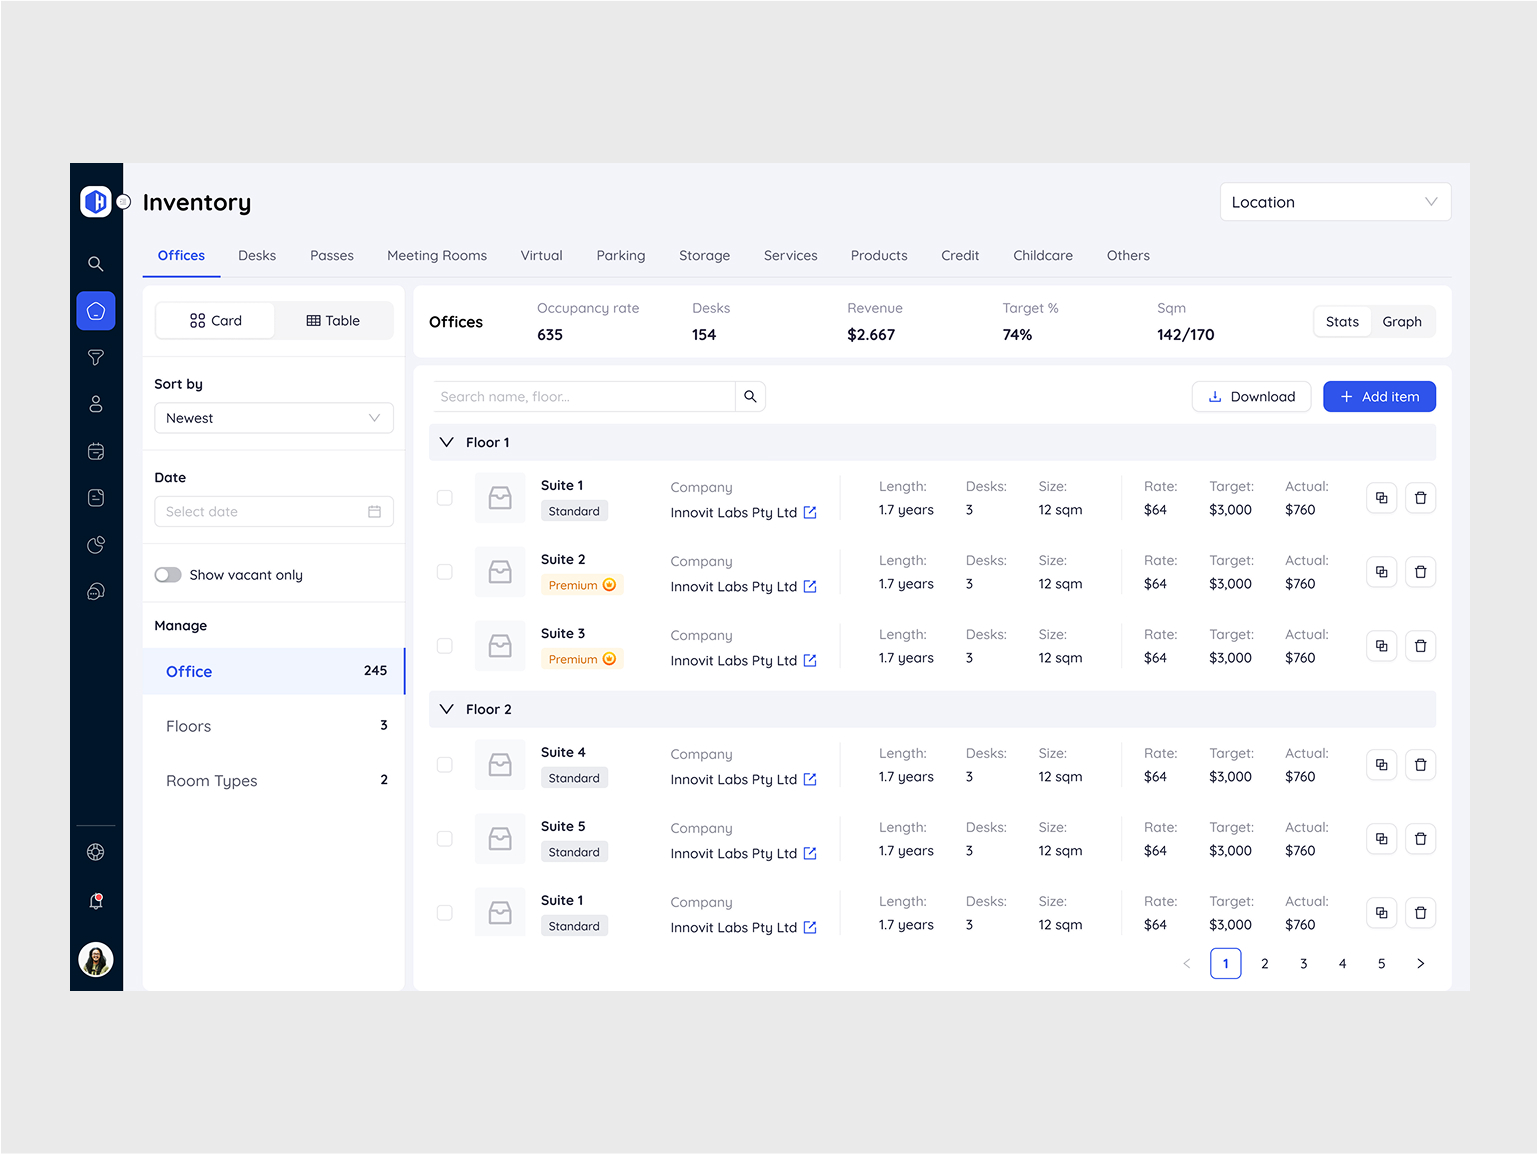Open help via the lifebuoy icon
This screenshot has height=1154, width=1537.
pos(95,851)
